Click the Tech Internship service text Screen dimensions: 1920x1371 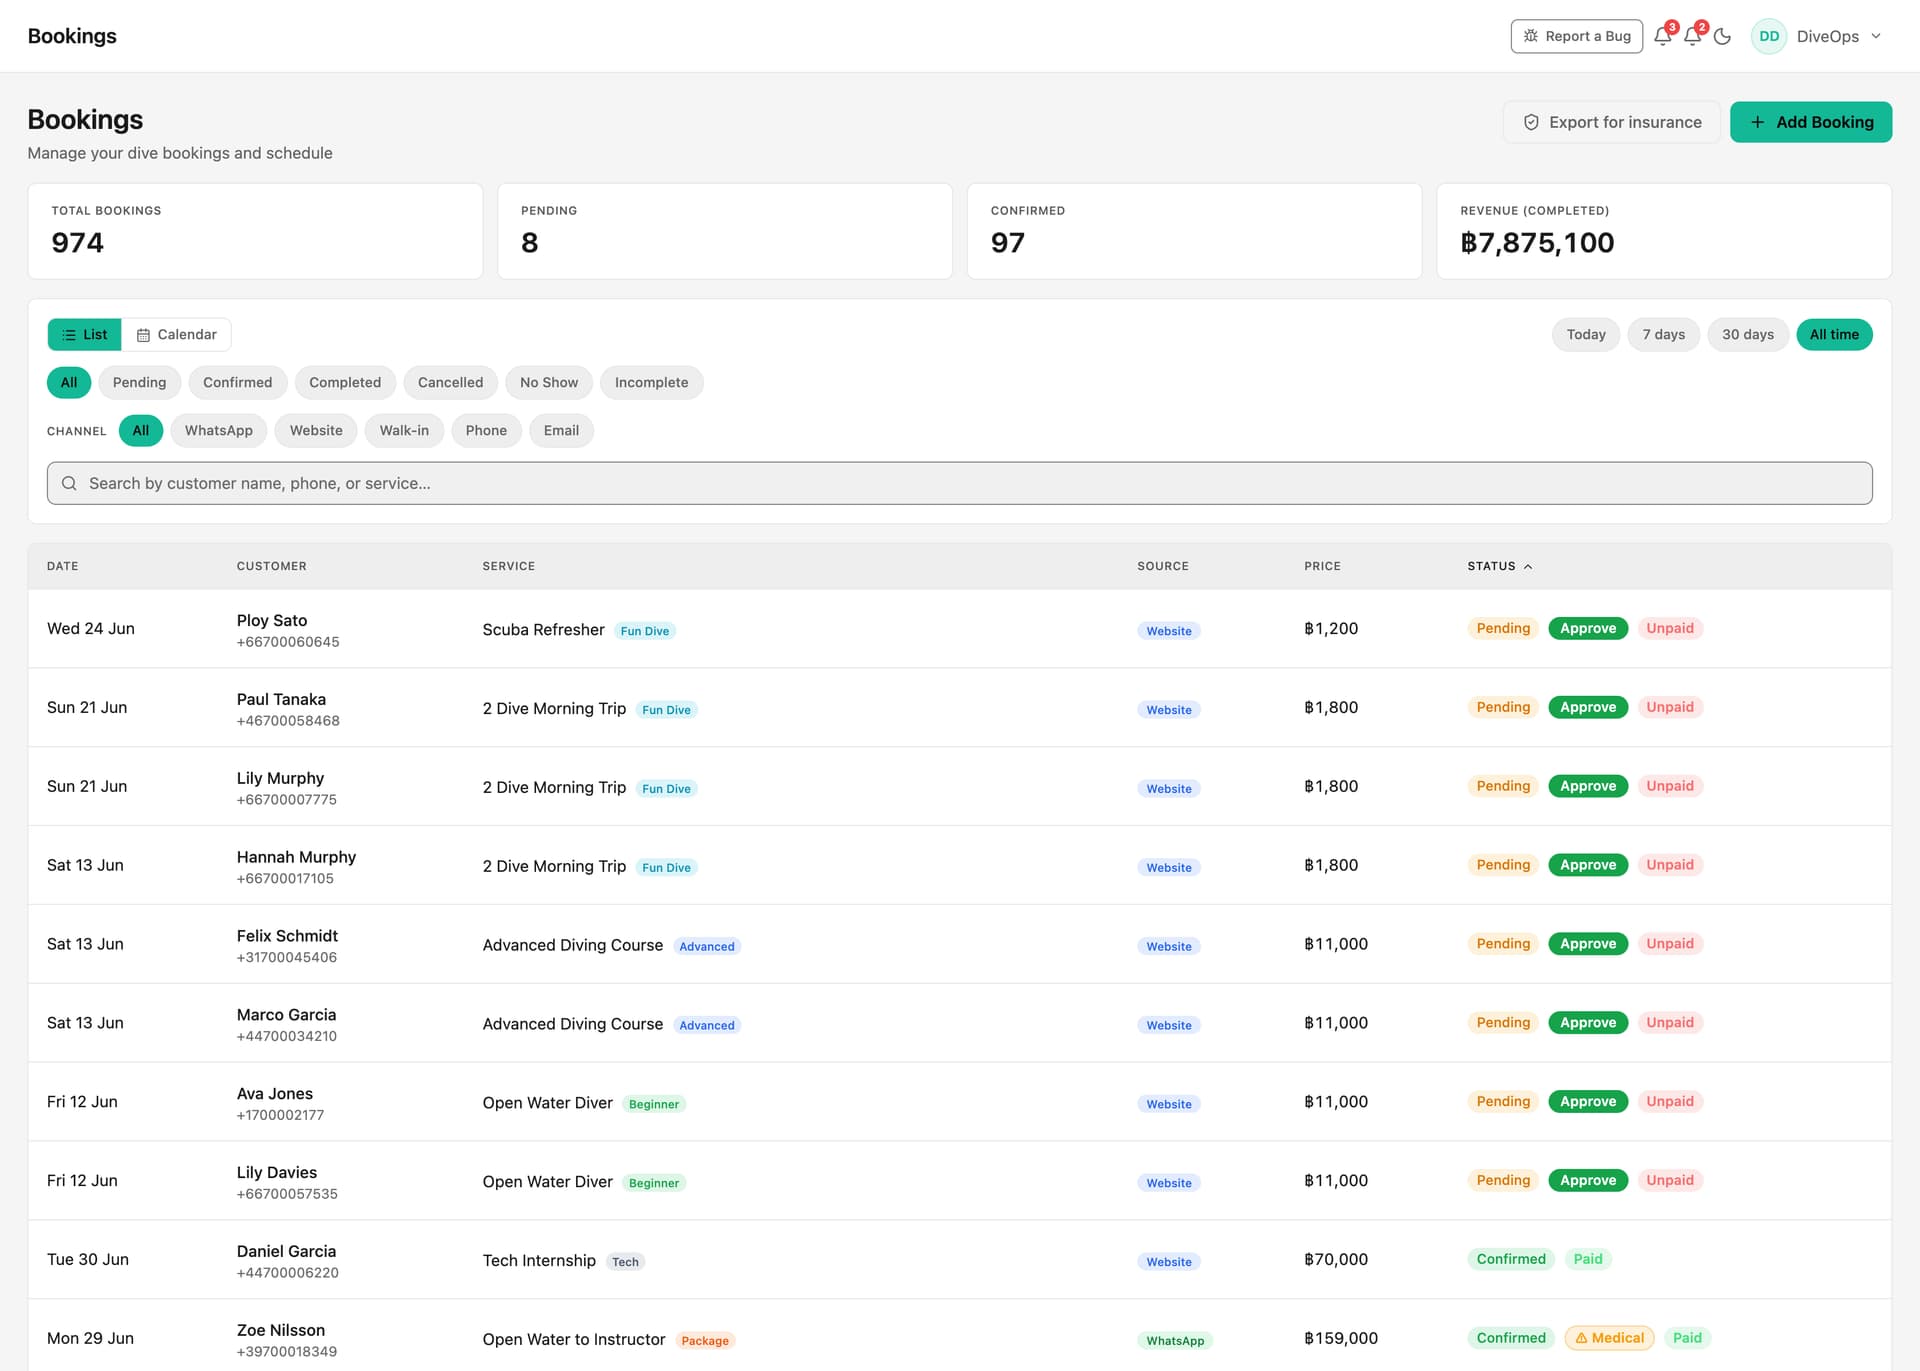tap(539, 1261)
